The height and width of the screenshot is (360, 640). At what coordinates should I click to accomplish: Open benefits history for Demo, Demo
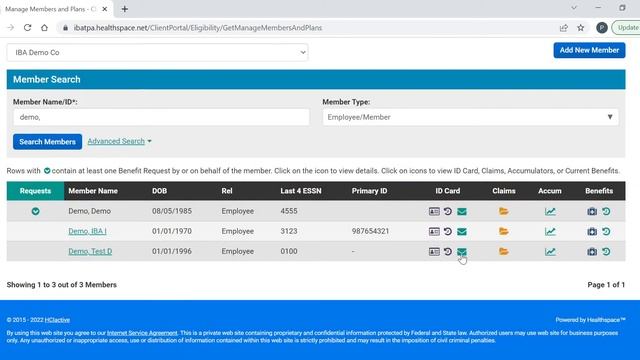coord(606,211)
